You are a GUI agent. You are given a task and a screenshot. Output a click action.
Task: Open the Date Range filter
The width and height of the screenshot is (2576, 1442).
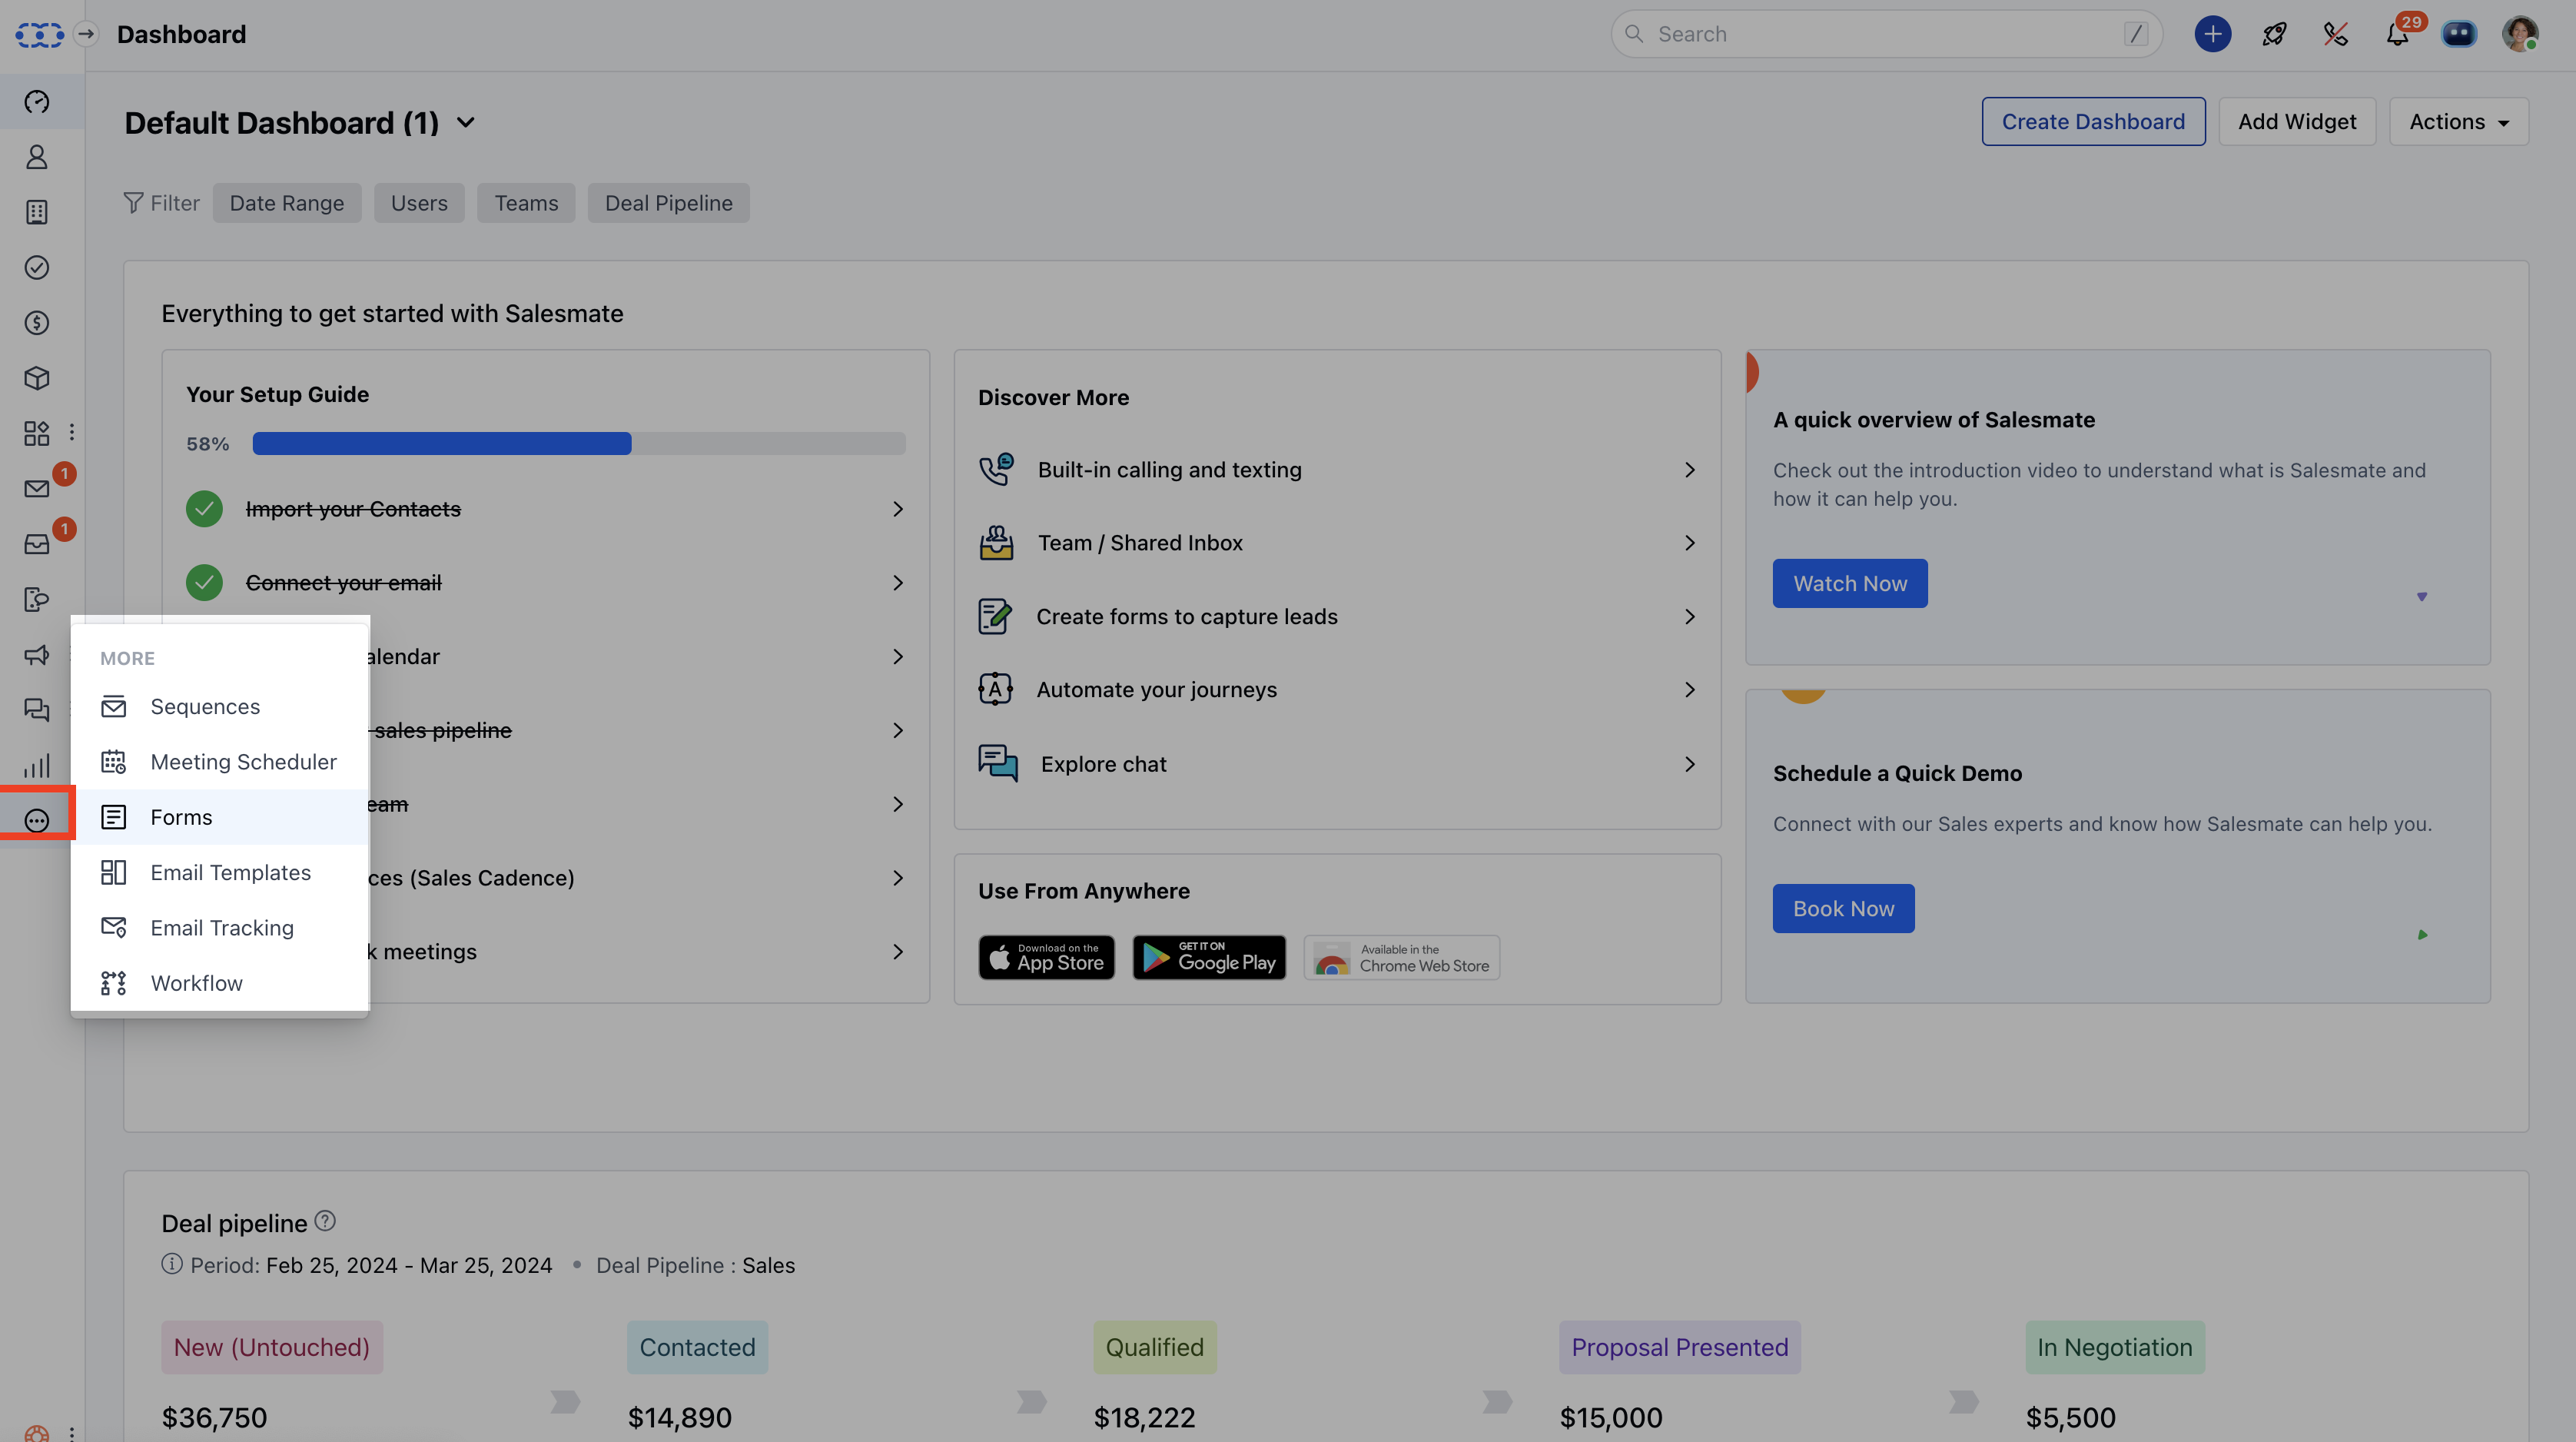[x=287, y=203]
